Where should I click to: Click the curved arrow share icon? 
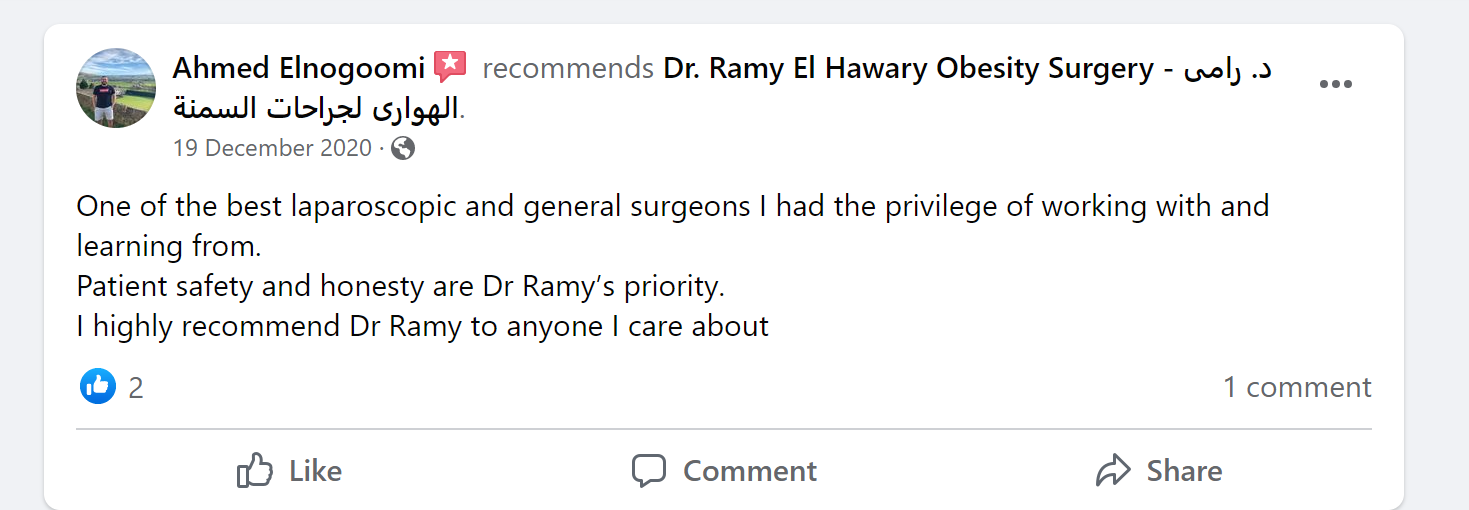click(x=1113, y=470)
